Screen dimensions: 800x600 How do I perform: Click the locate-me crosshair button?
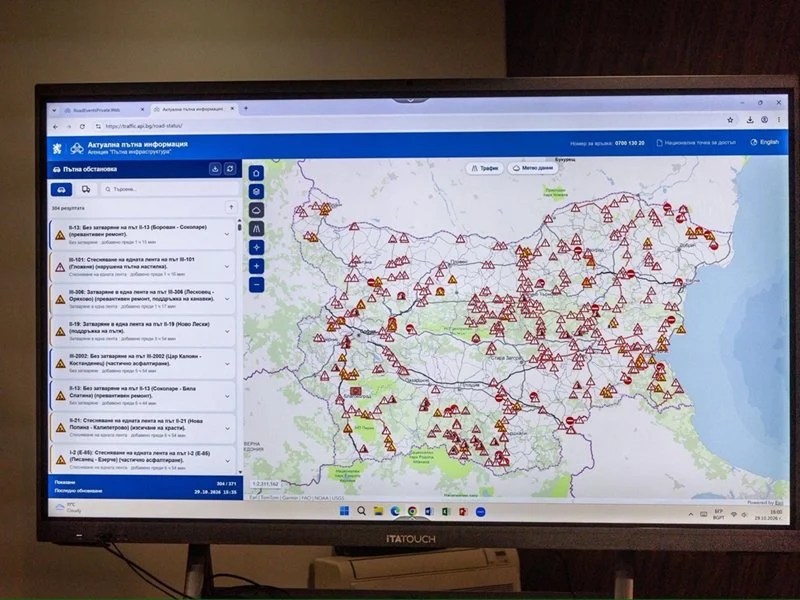256,247
